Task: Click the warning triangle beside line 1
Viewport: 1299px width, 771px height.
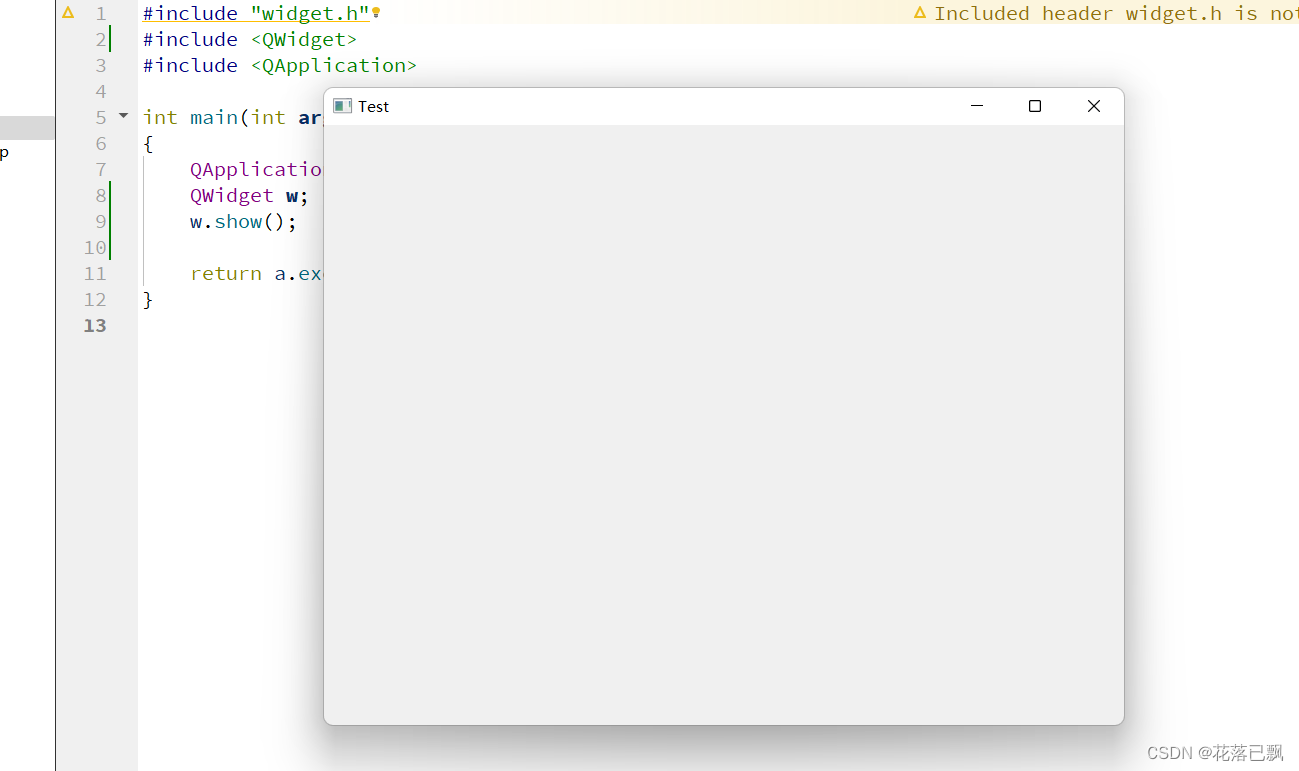Action: coord(68,13)
